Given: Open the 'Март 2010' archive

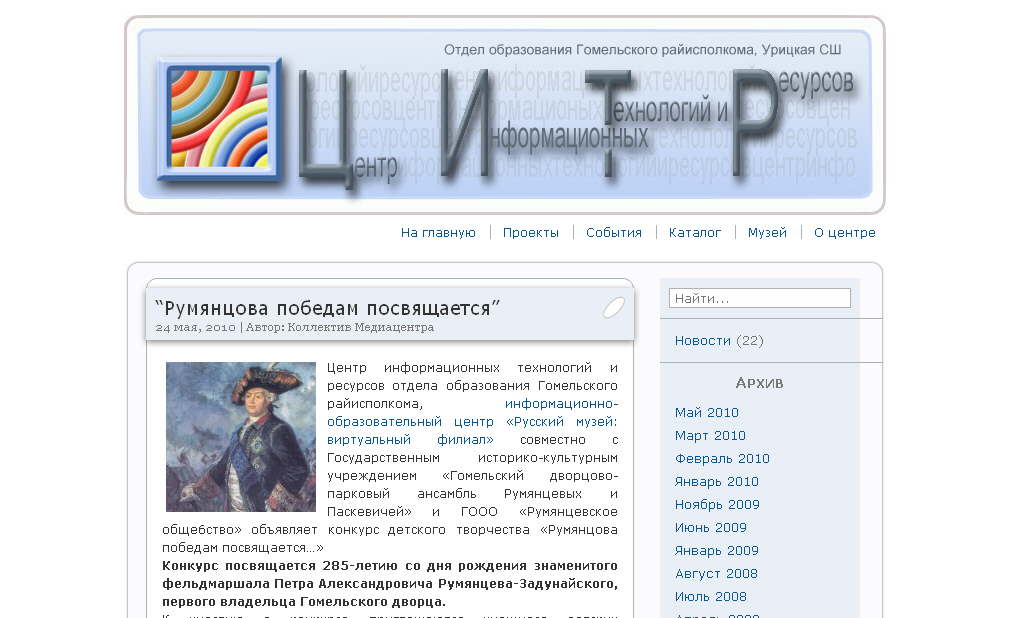Looking at the screenshot, I should coord(710,436).
